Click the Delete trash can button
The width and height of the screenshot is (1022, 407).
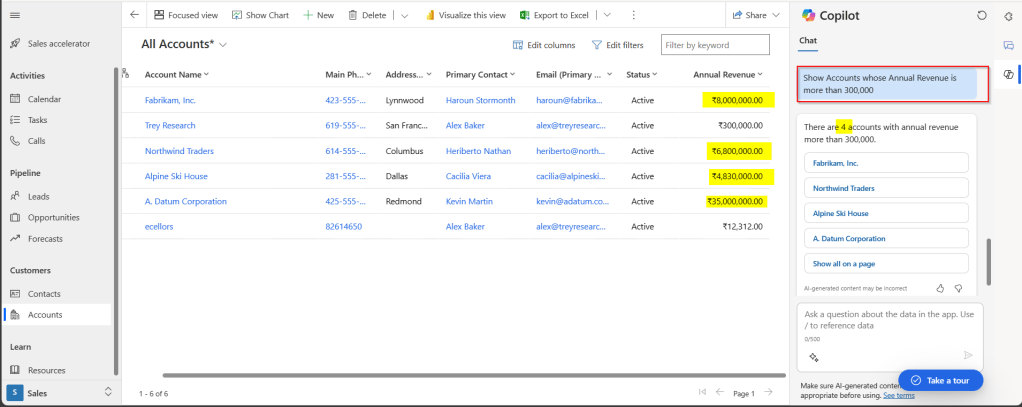tap(367, 15)
